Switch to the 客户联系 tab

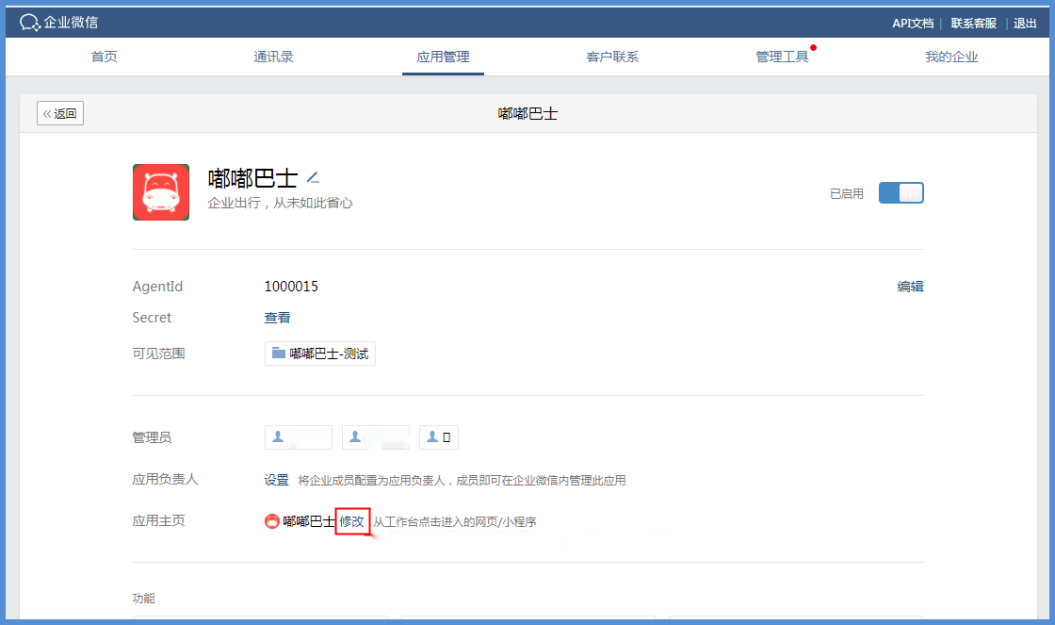612,57
